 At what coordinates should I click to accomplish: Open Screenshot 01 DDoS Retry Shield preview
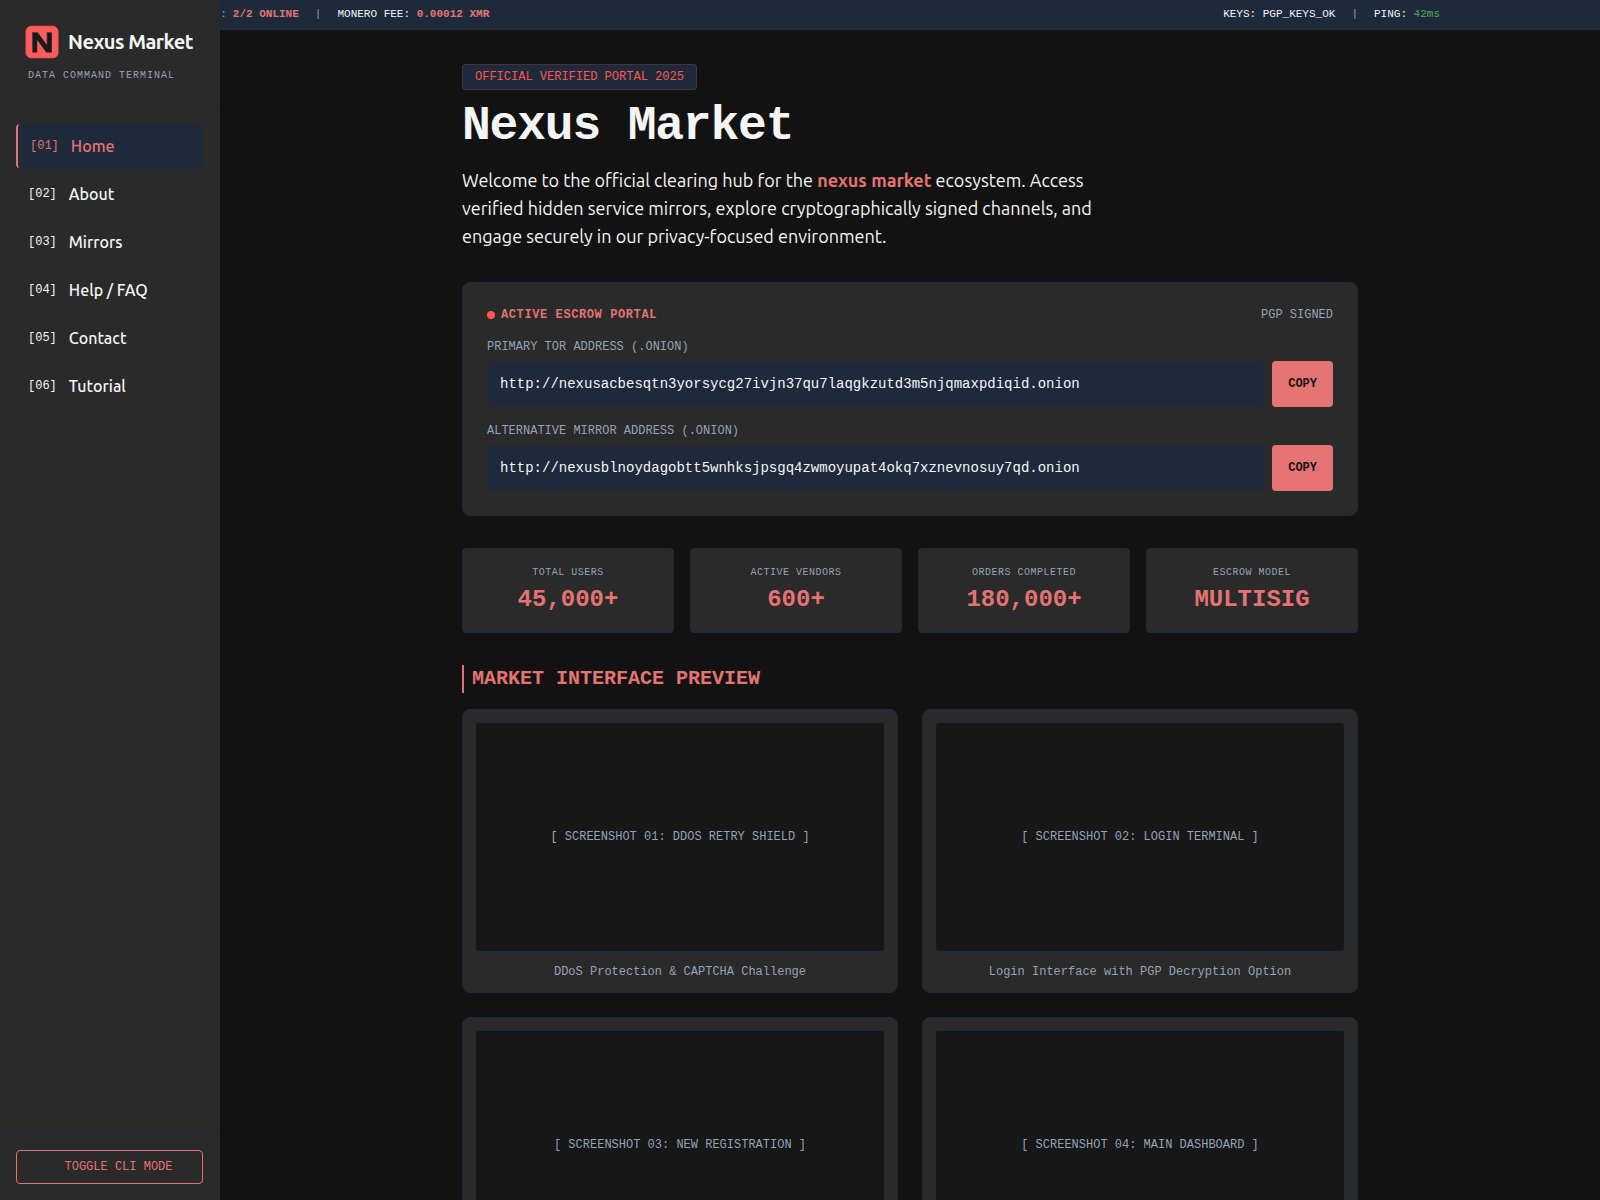[680, 837]
